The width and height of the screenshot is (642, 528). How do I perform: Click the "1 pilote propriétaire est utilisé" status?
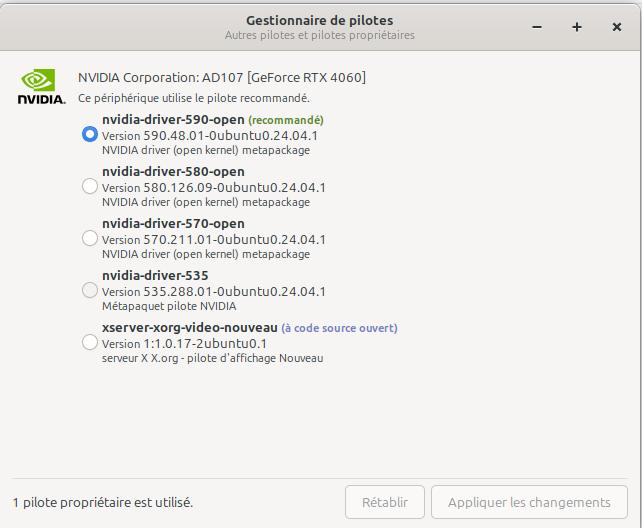pos(103,502)
